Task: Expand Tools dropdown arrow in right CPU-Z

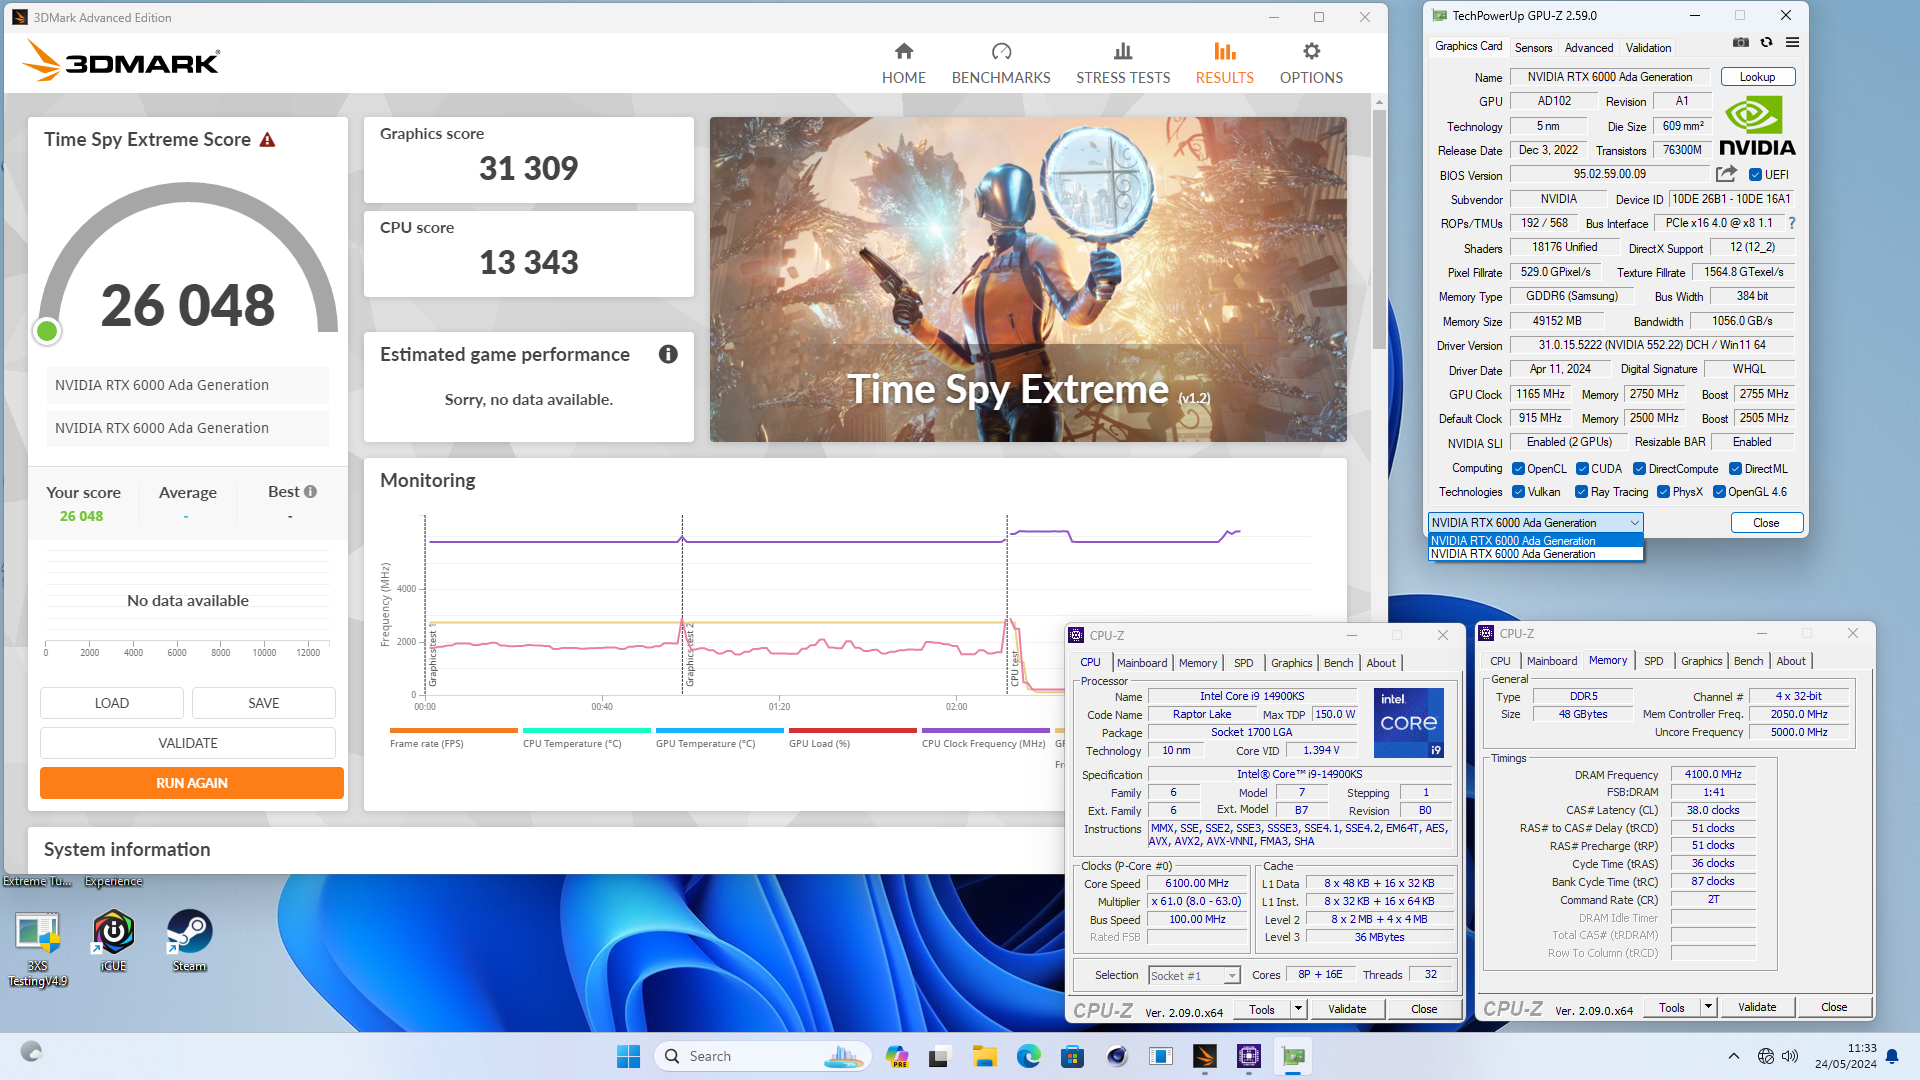Action: point(1708,1007)
